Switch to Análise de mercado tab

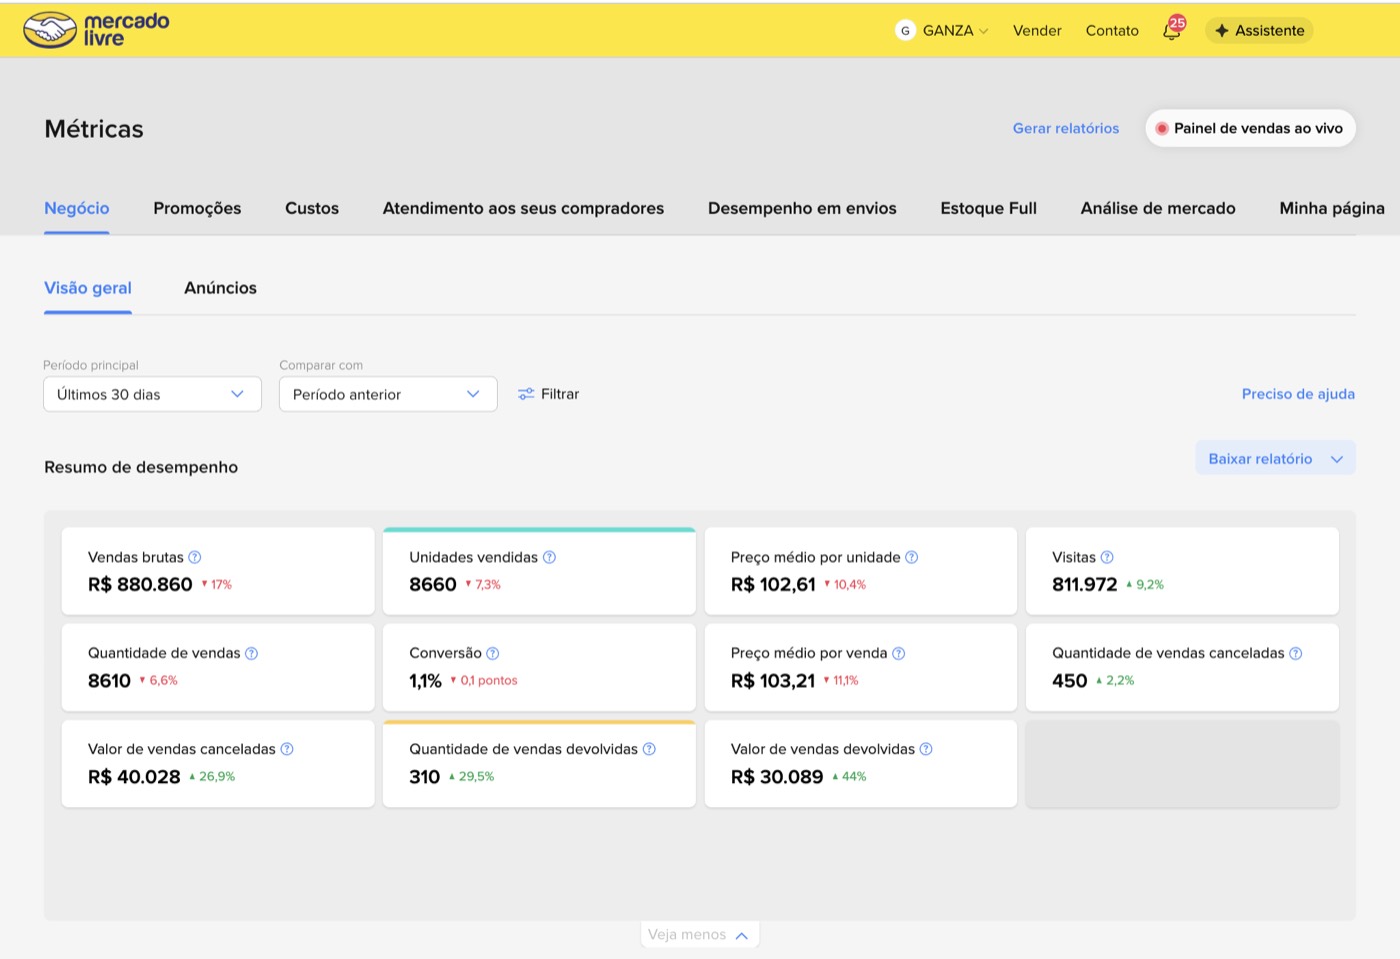pos(1158,208)
